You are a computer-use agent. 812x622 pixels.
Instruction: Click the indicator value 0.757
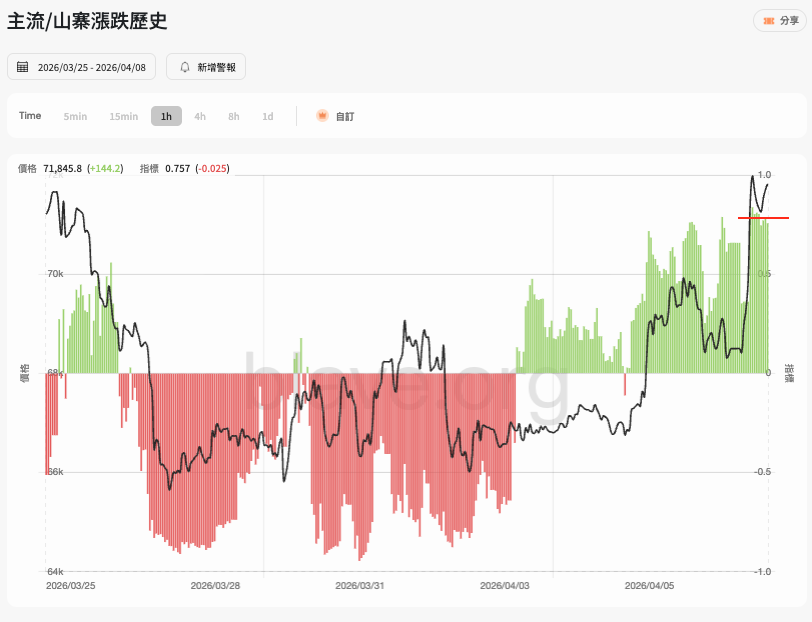pos(178,168)
